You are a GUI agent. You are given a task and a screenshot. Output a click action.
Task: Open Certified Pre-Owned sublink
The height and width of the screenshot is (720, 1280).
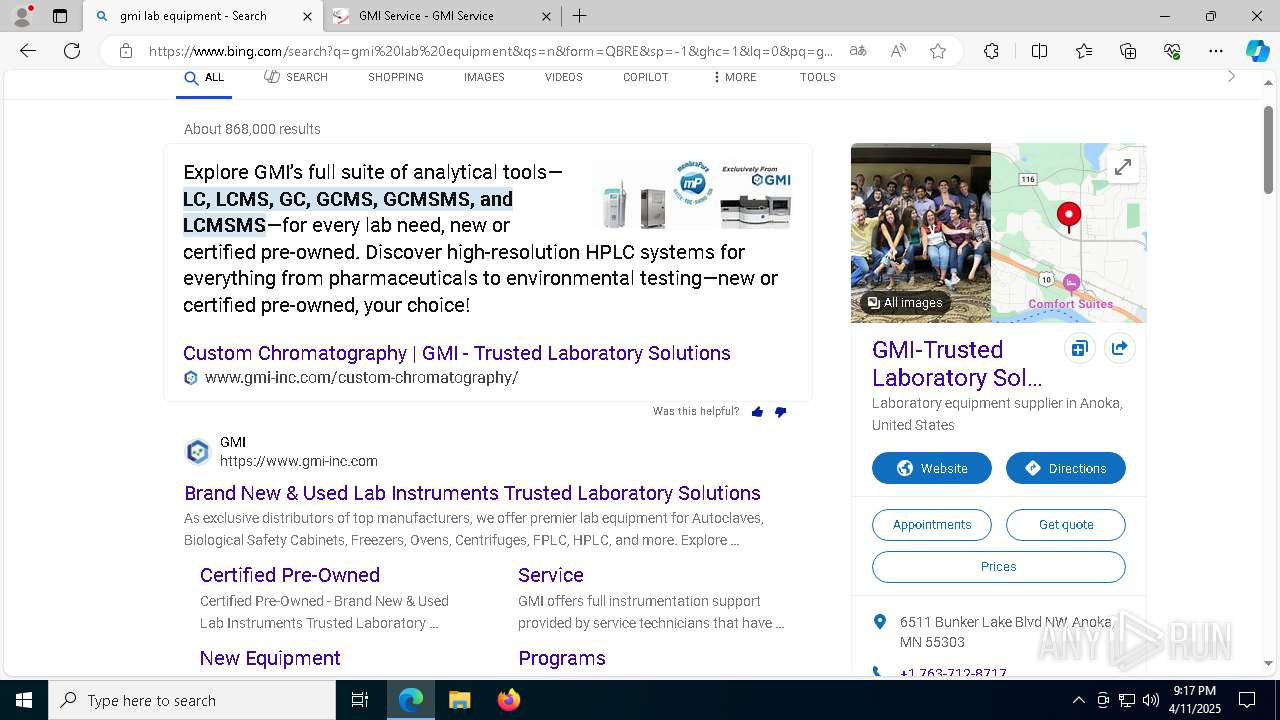coord(290,575)
